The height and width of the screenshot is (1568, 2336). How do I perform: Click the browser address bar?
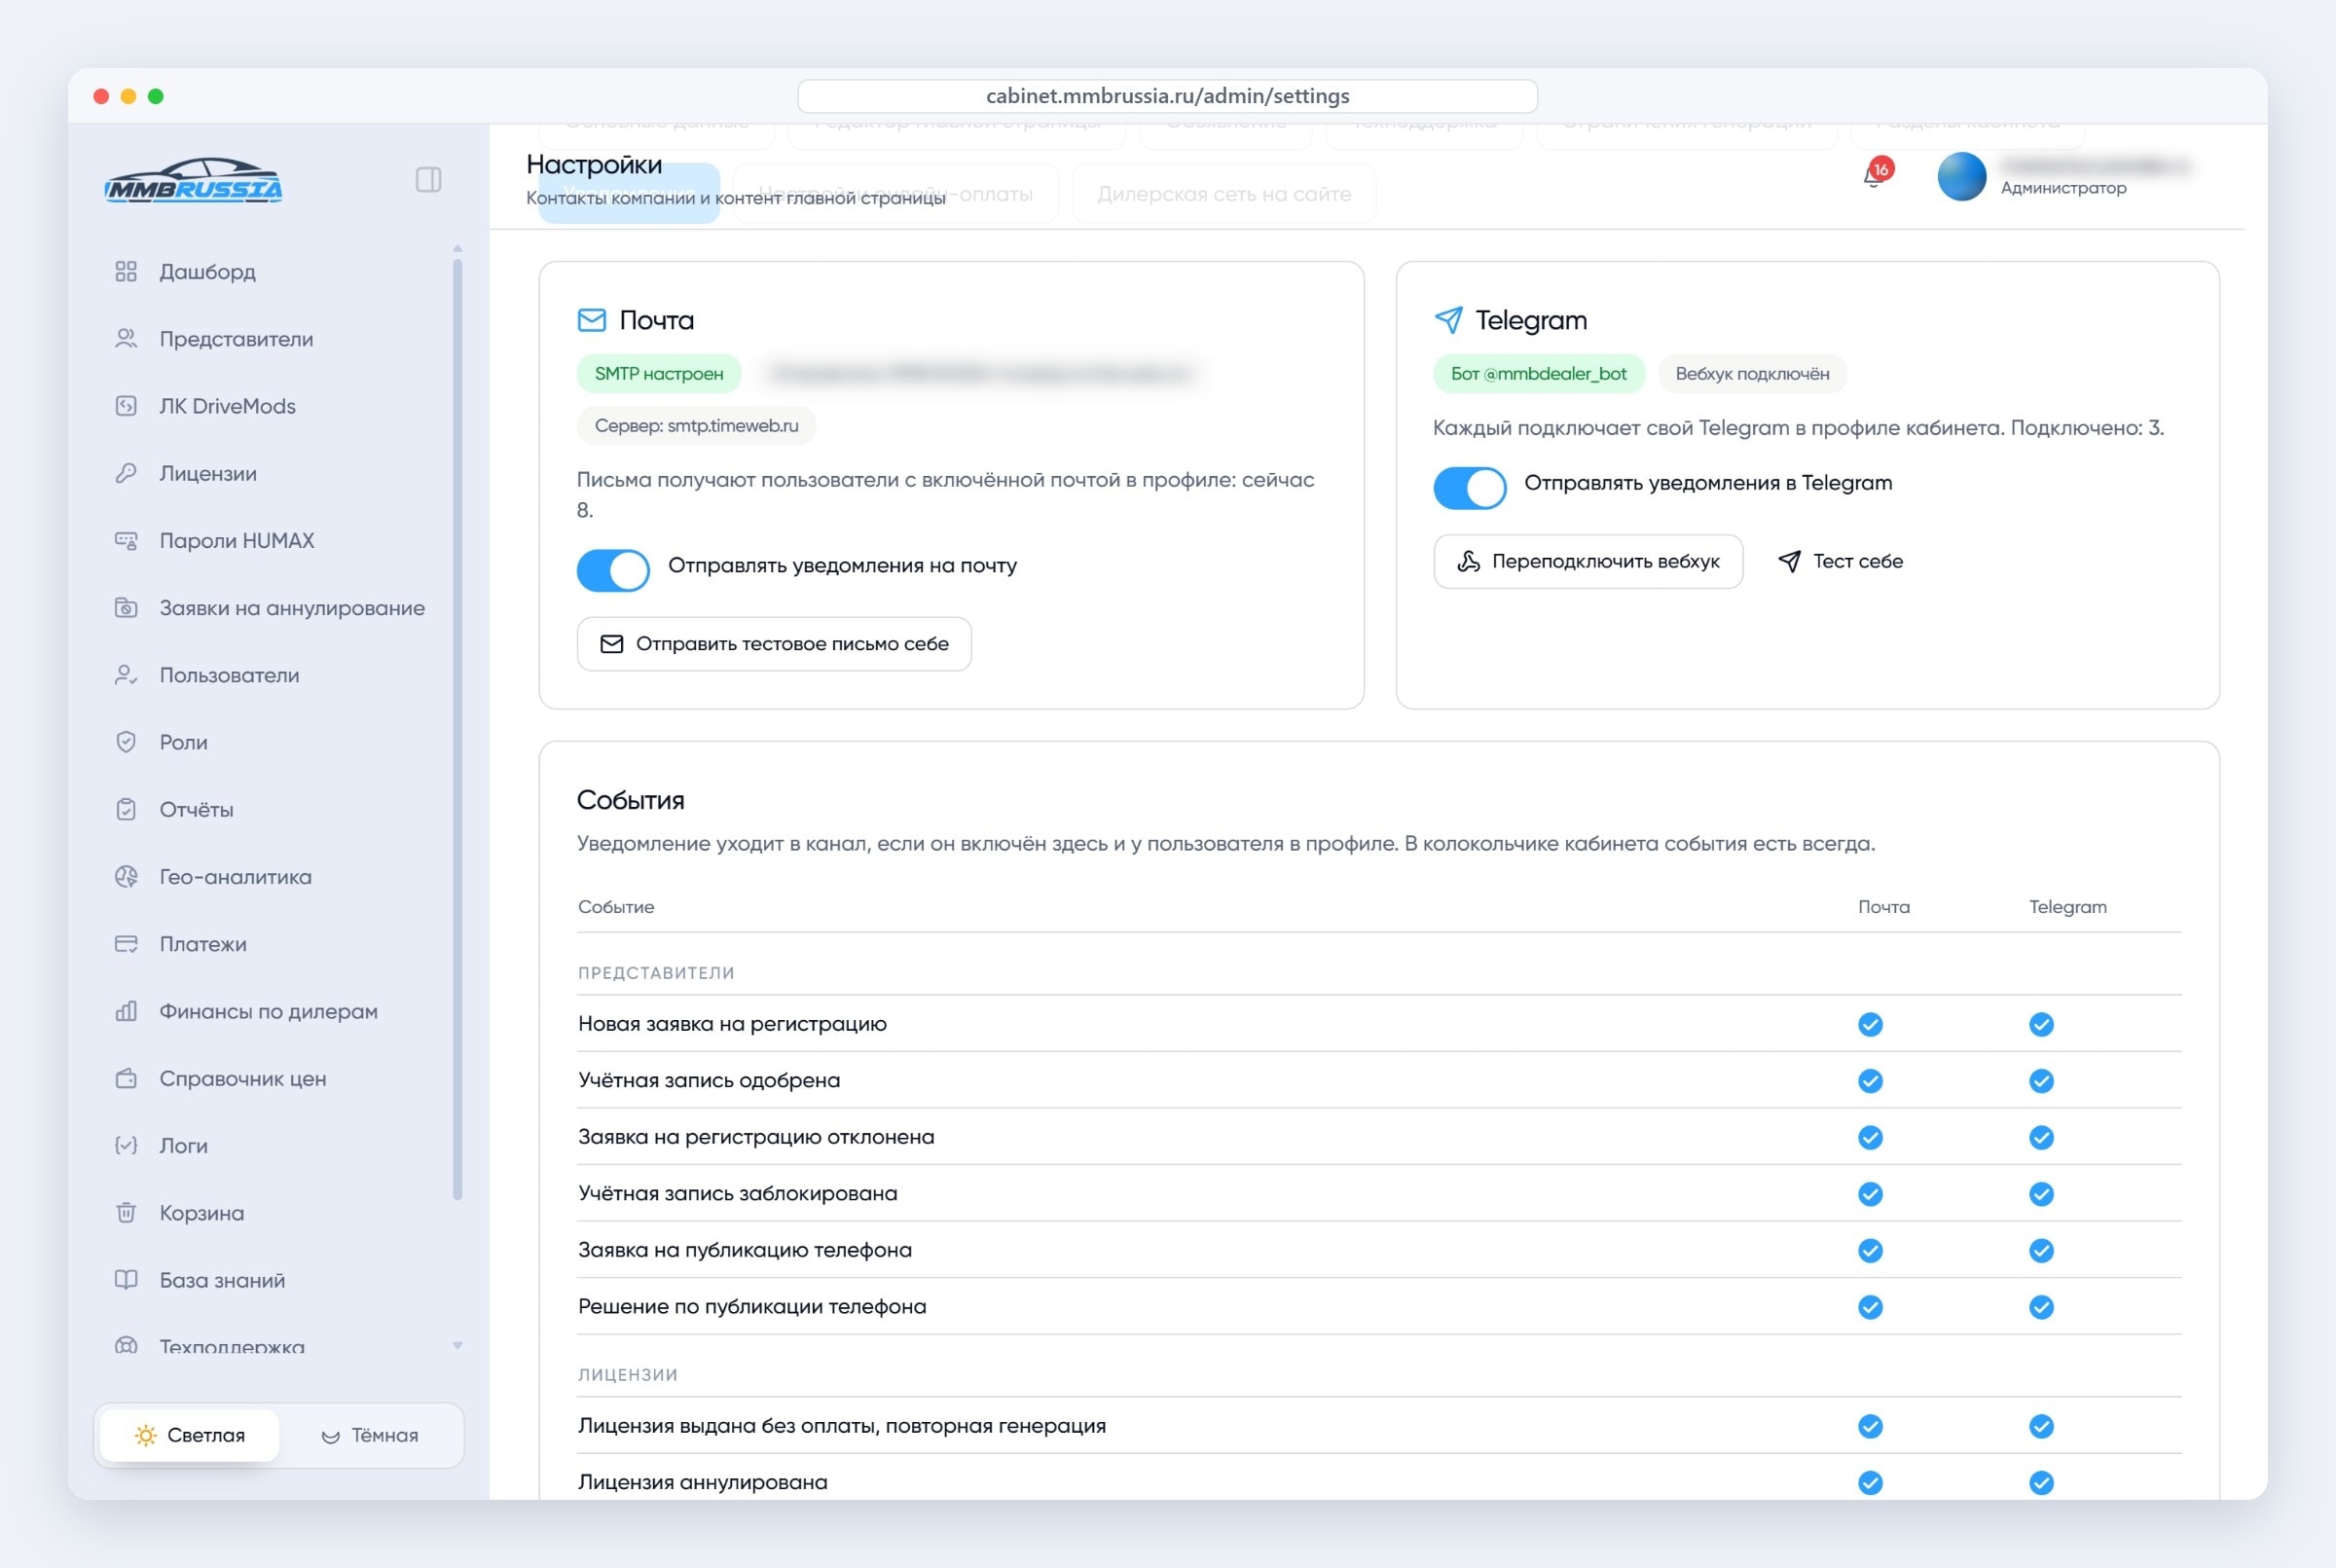[1167, 96]
